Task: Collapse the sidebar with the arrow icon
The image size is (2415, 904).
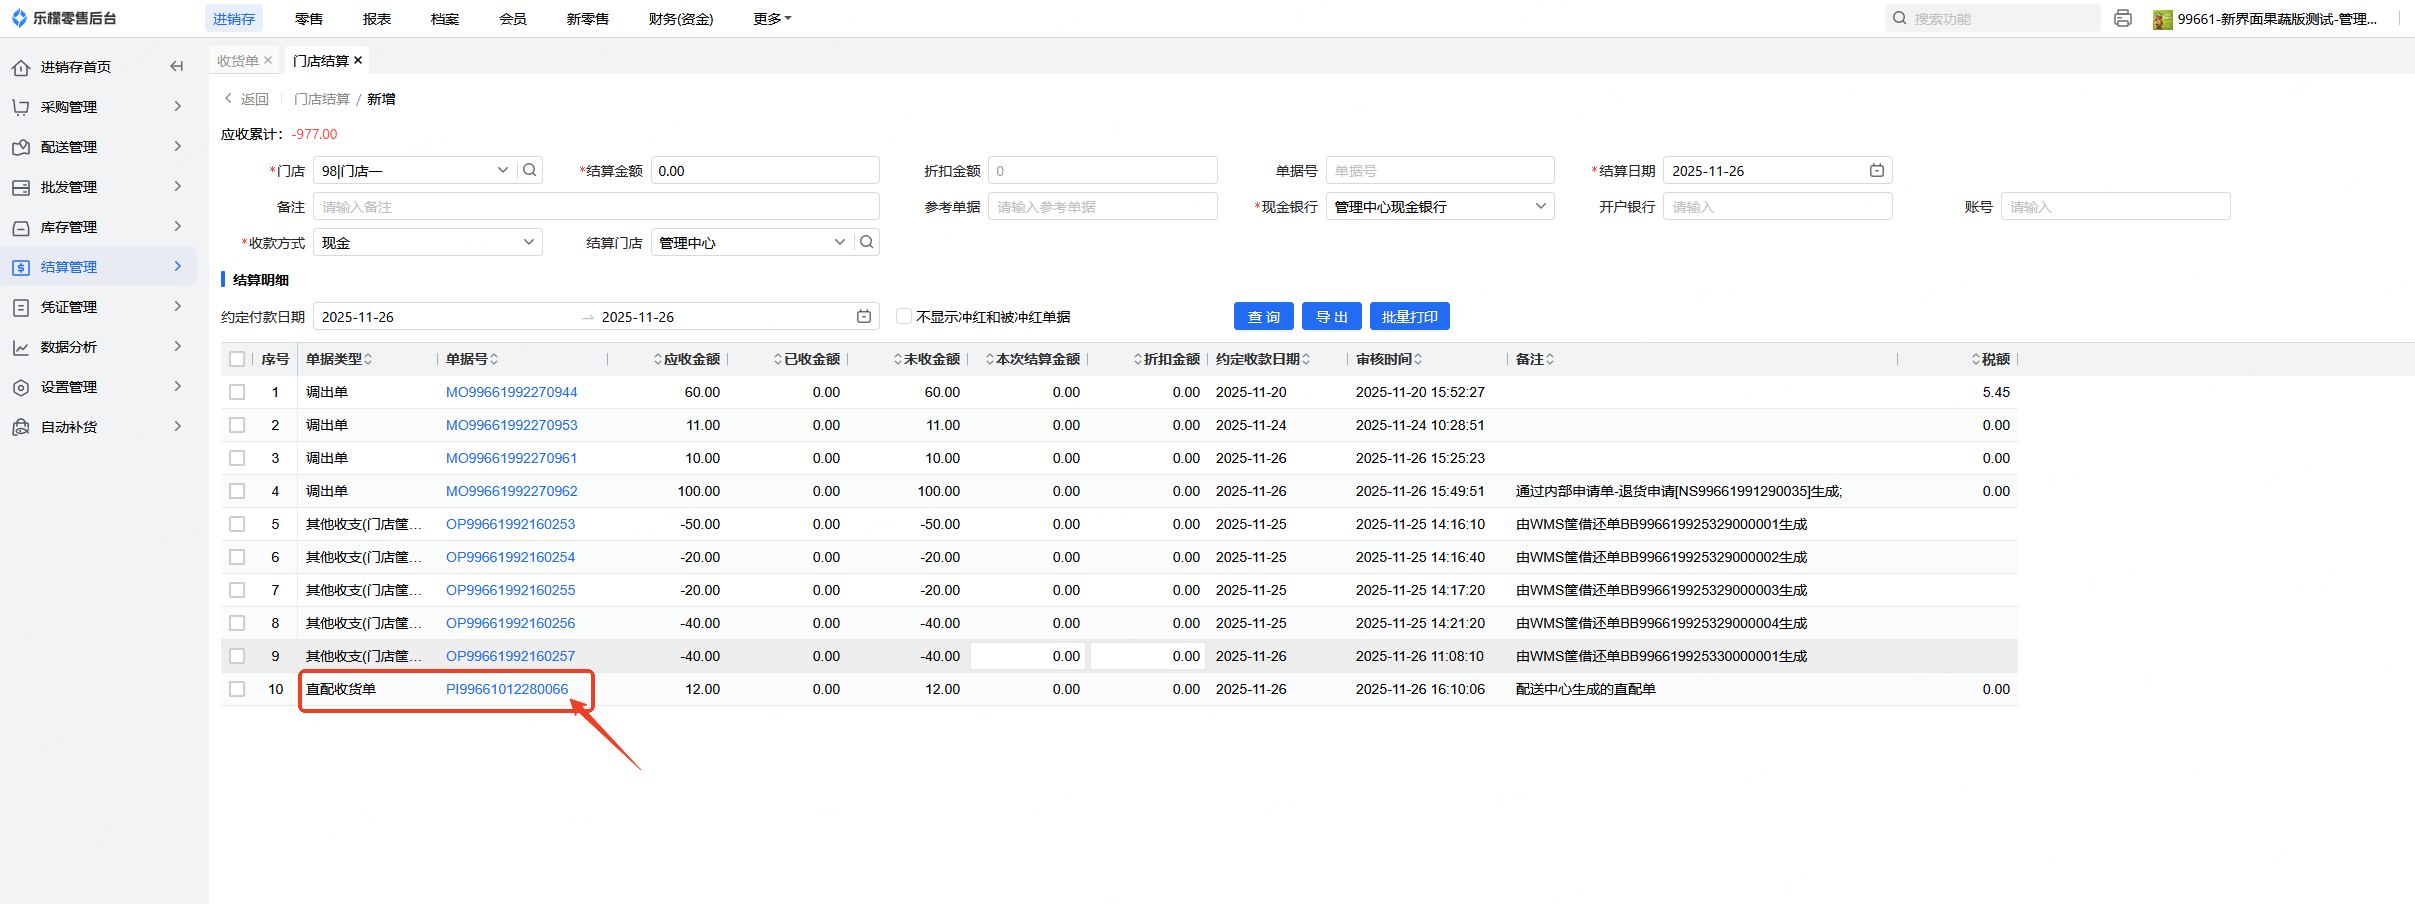Action: [x=177, y=67]
